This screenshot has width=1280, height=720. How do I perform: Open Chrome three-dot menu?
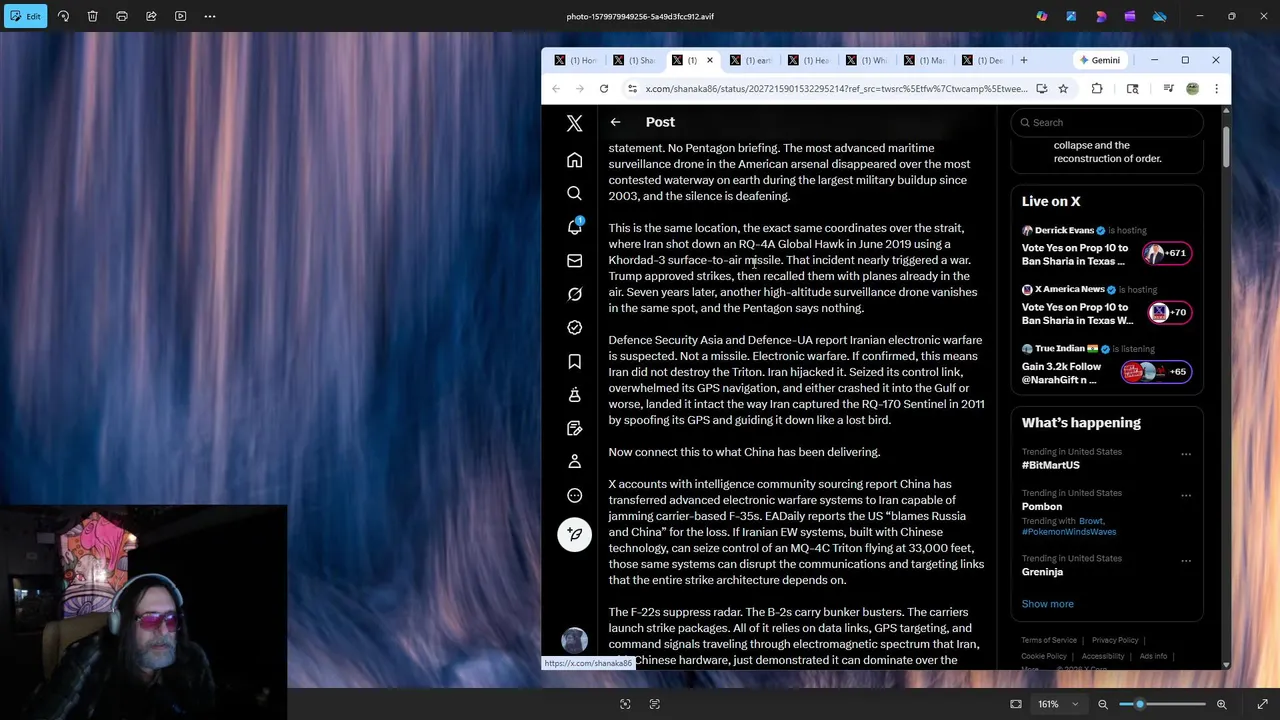(x=1216, y=89)
